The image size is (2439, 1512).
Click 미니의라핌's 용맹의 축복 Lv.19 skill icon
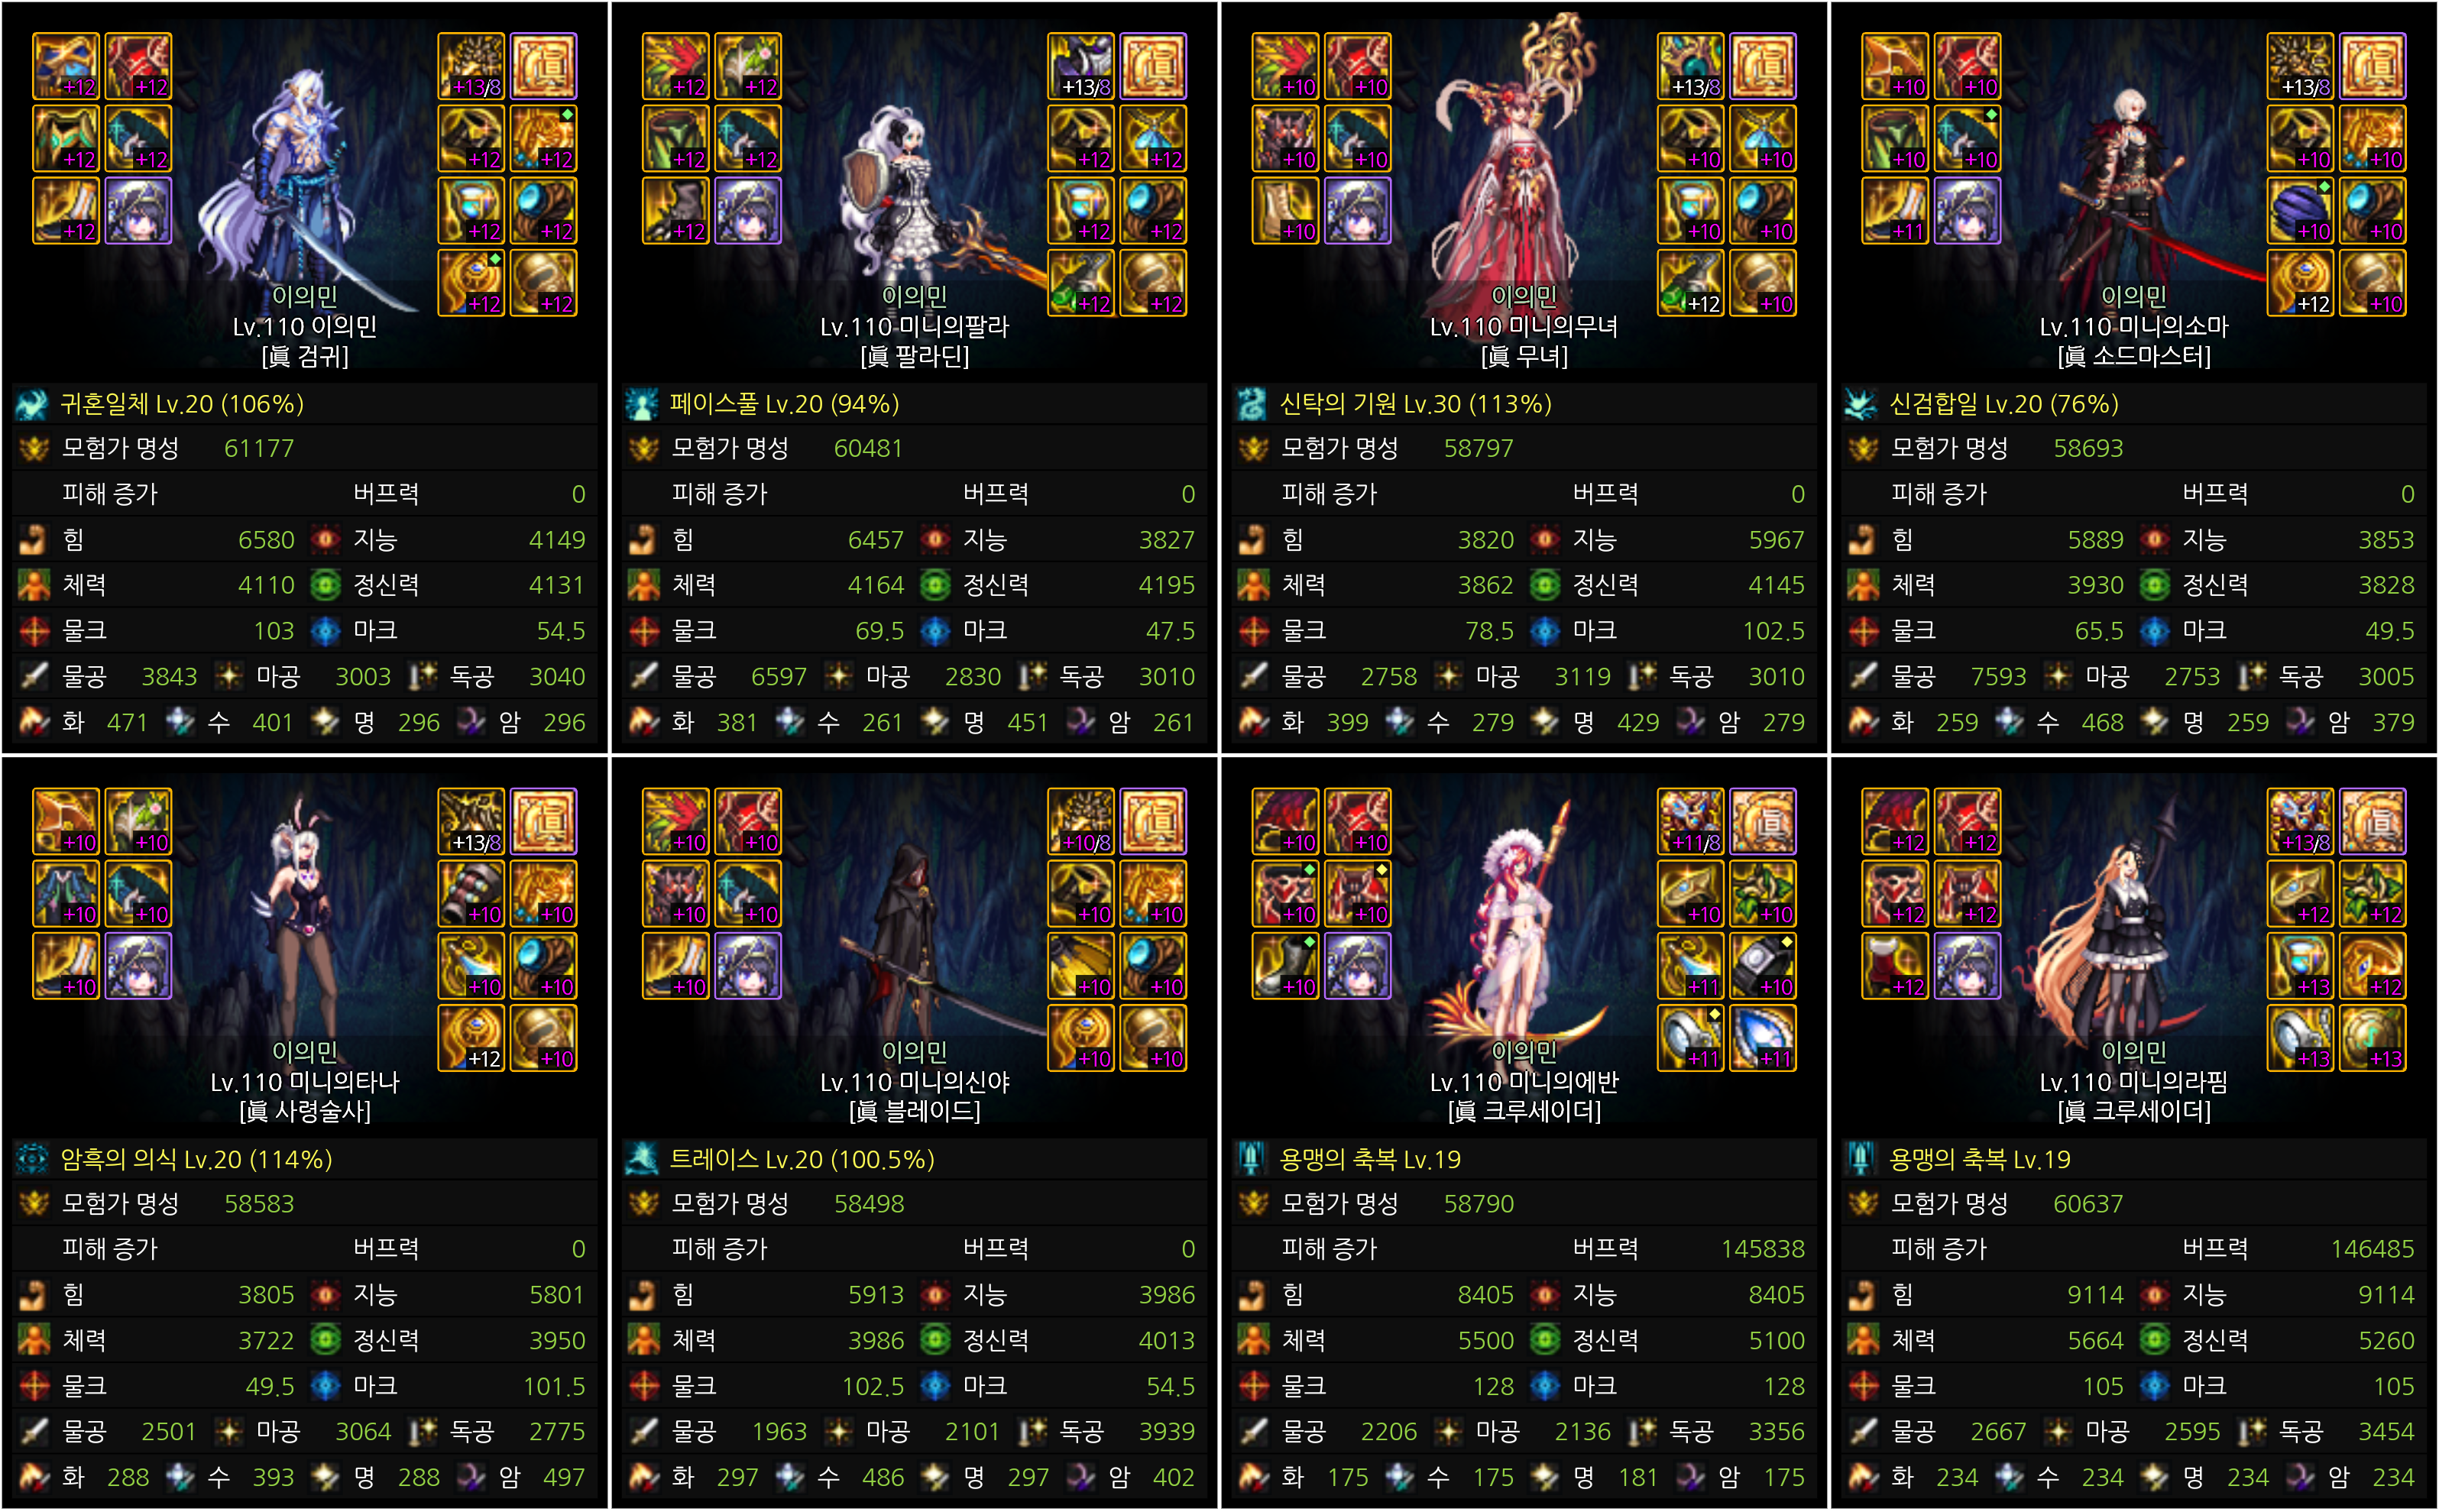coord(1861,1159)
